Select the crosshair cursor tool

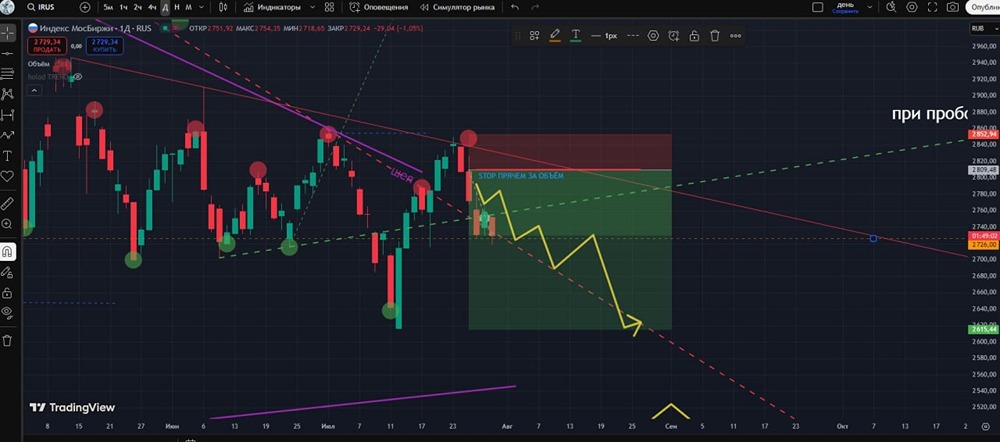point(8,32)
